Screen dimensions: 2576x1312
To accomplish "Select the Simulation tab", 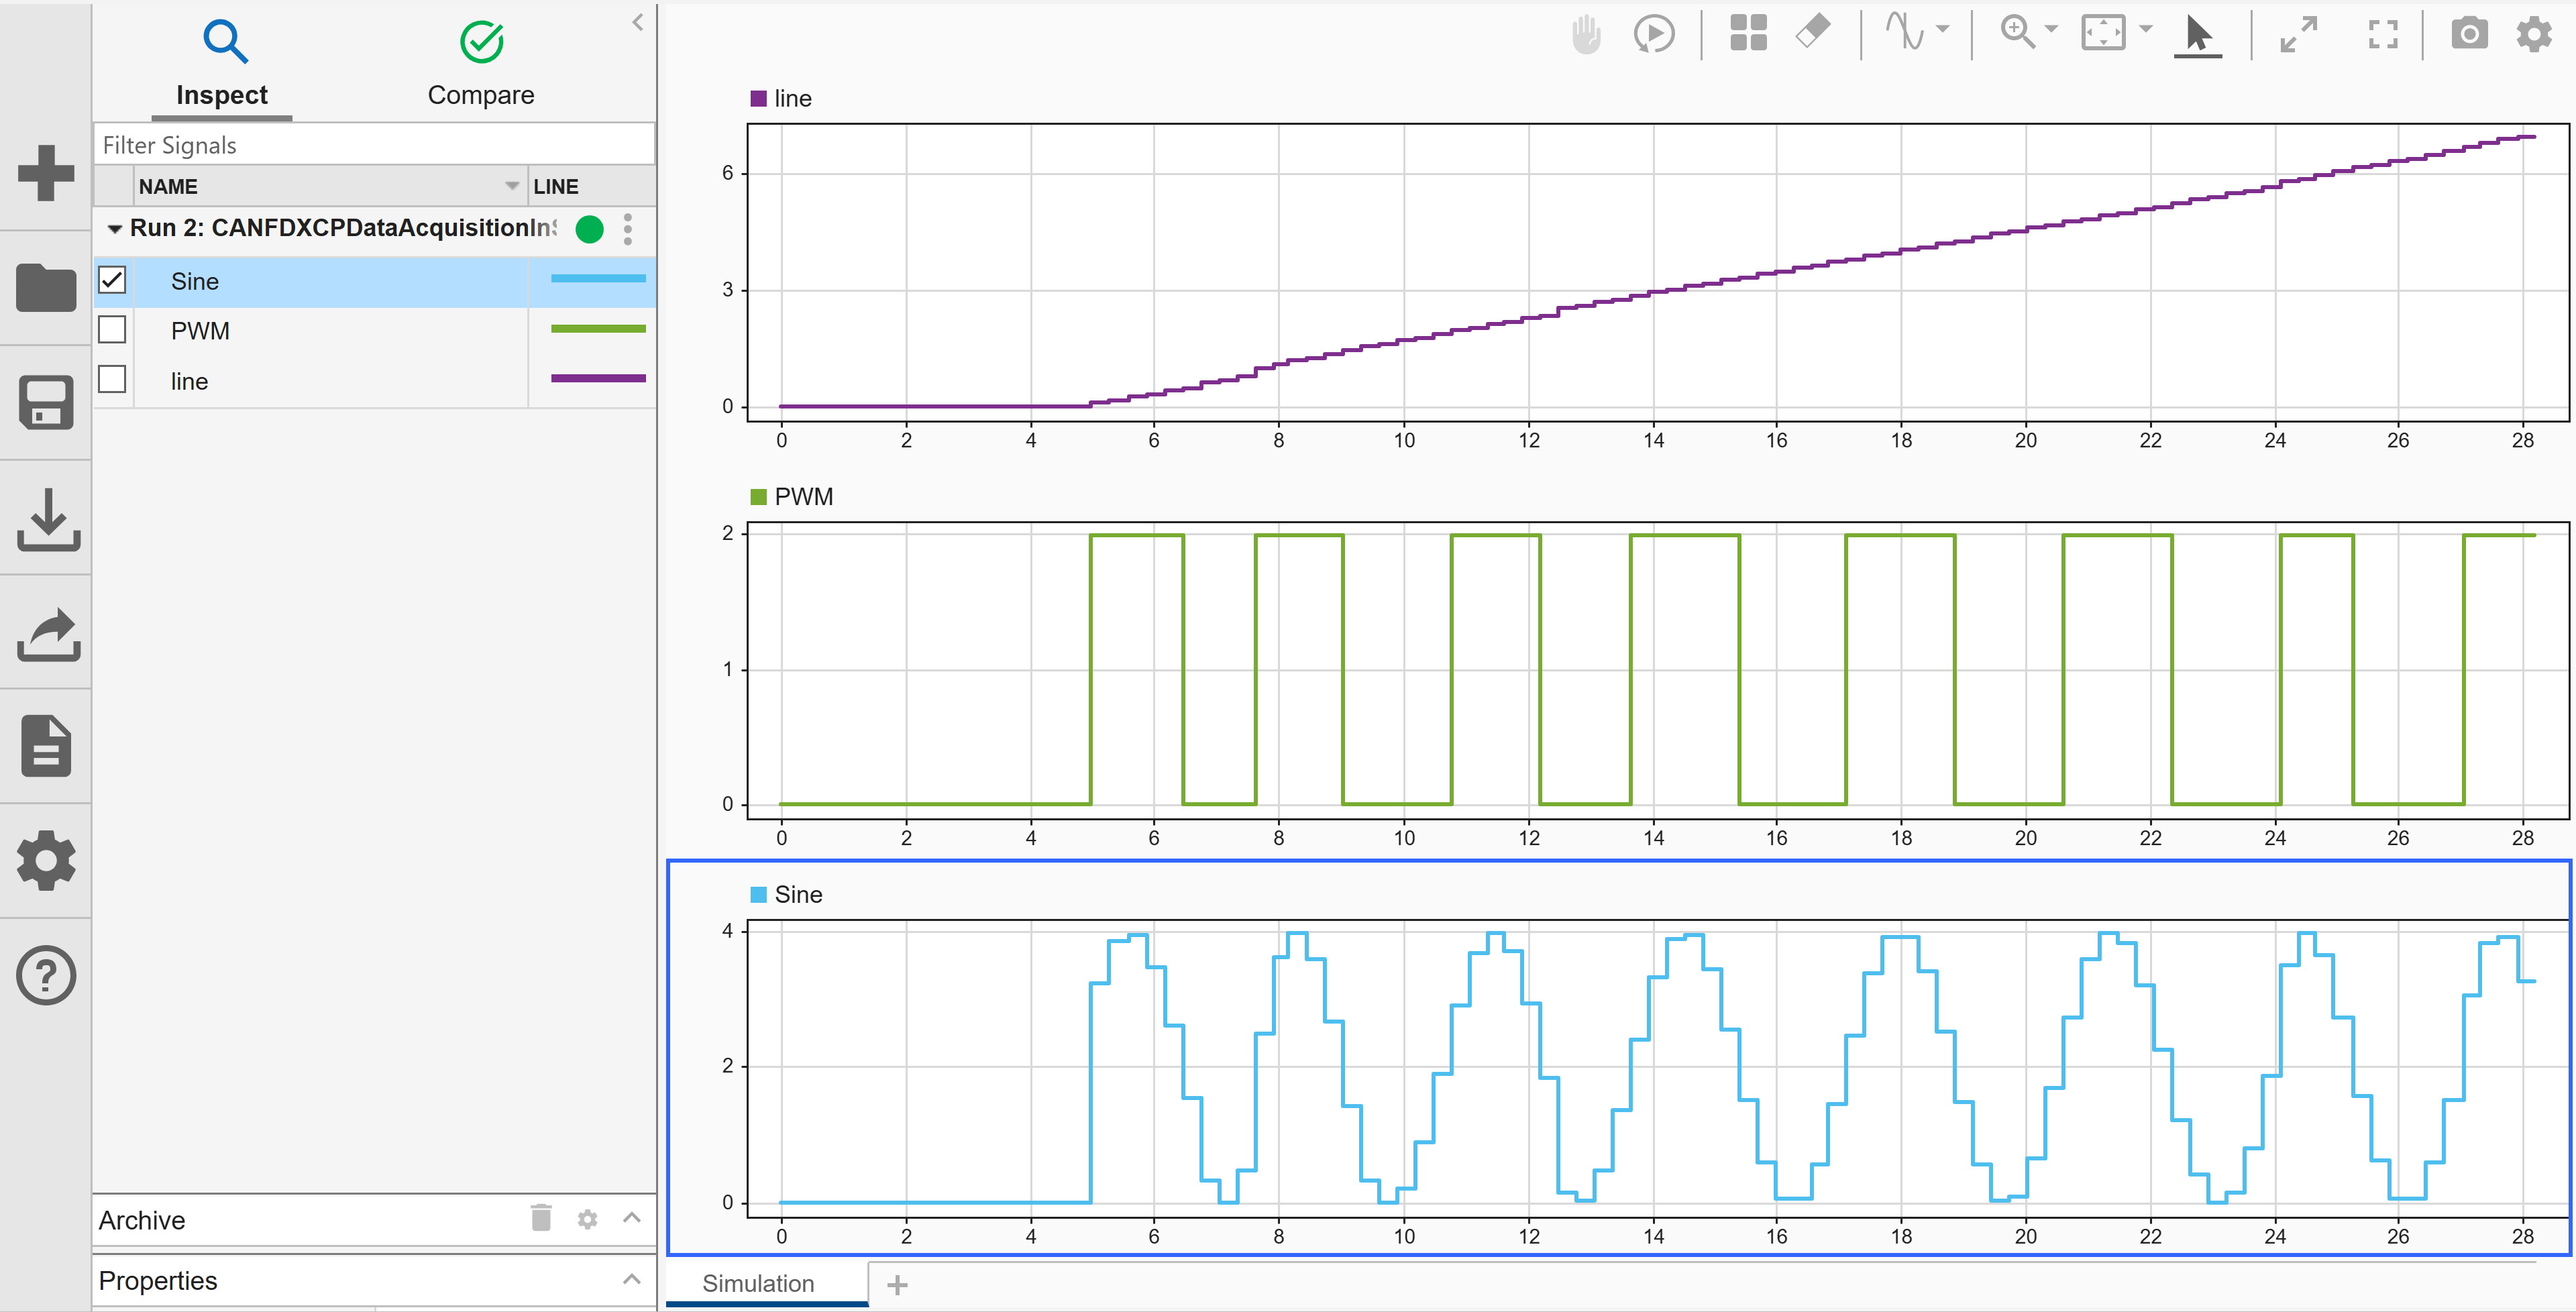I will [x=767, y=1284].
